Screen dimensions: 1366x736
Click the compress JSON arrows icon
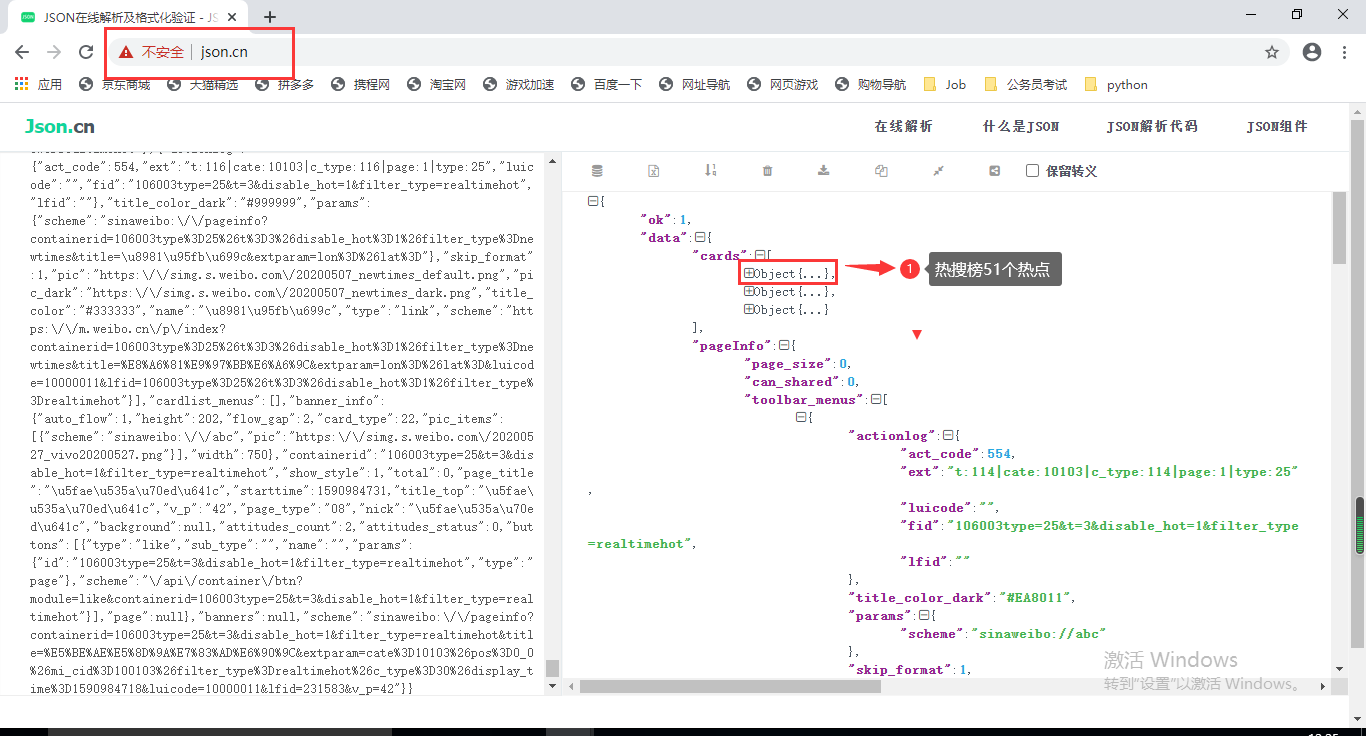coord(938,171)
